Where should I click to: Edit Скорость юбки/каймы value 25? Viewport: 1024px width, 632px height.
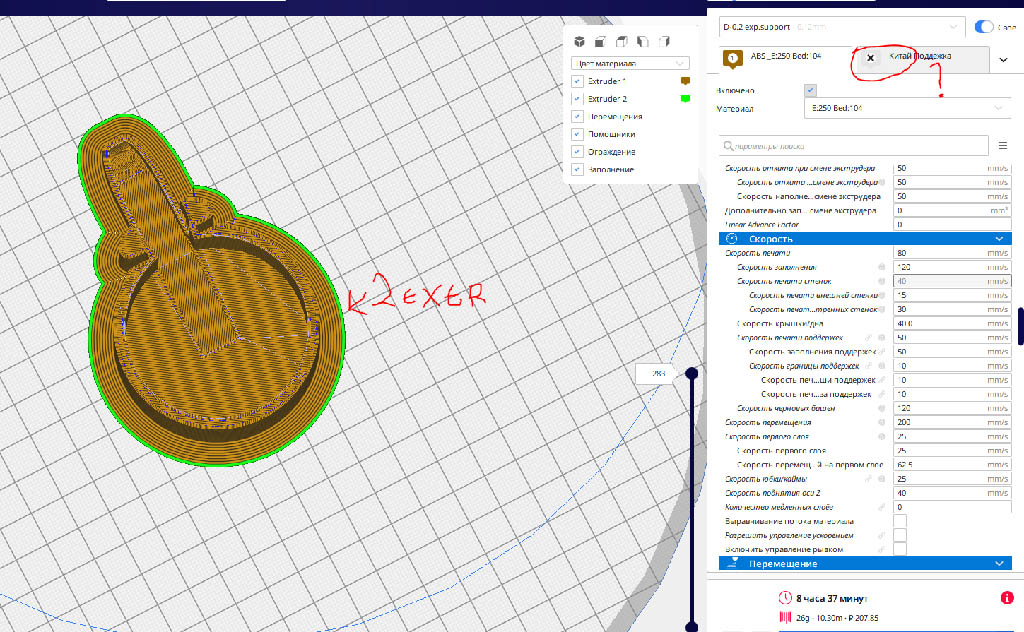[x=952, y=479]
